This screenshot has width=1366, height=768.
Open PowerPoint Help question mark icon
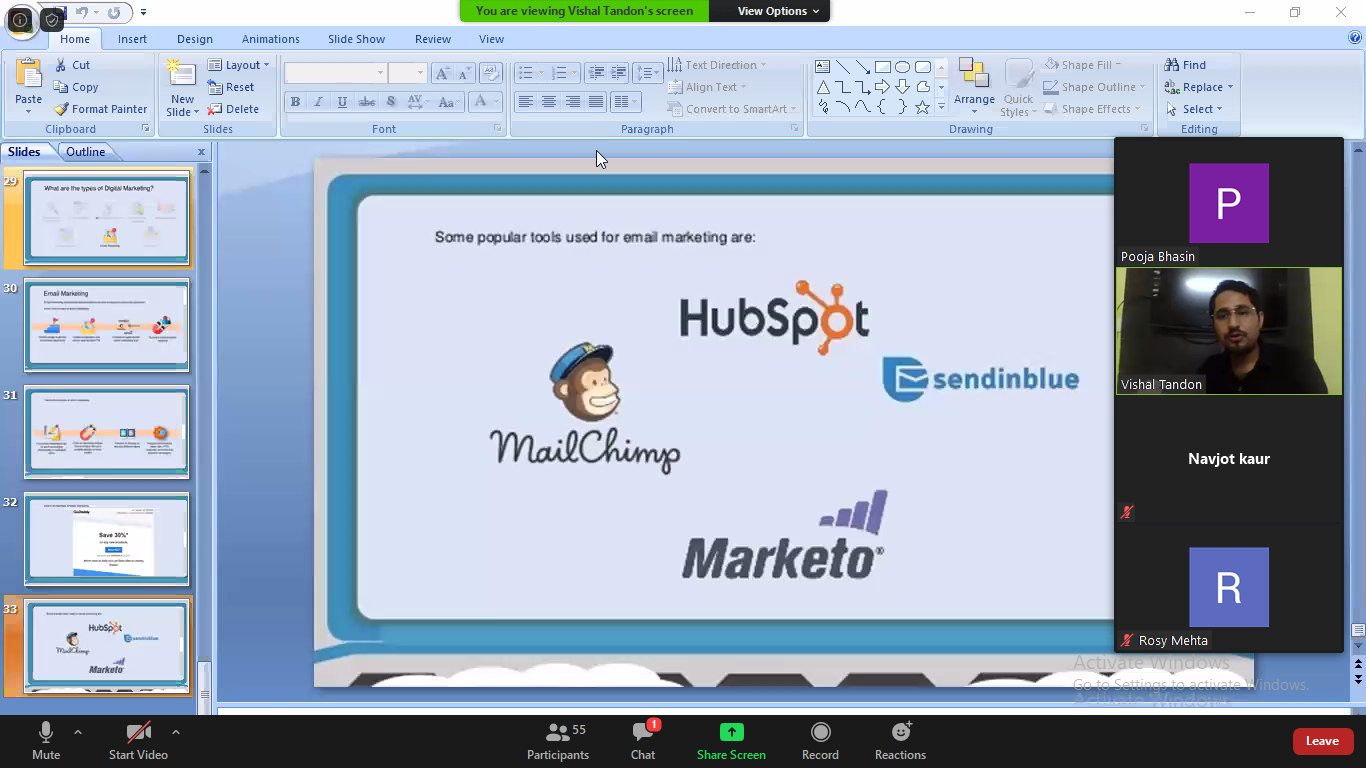(x=1355, y=38)
